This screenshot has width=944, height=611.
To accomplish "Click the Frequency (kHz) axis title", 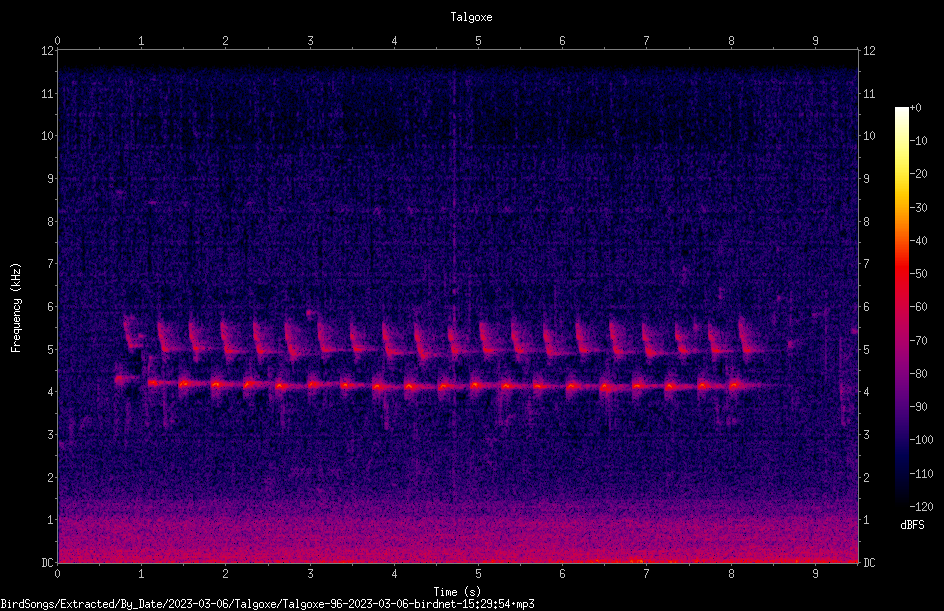I will [16, 308].
